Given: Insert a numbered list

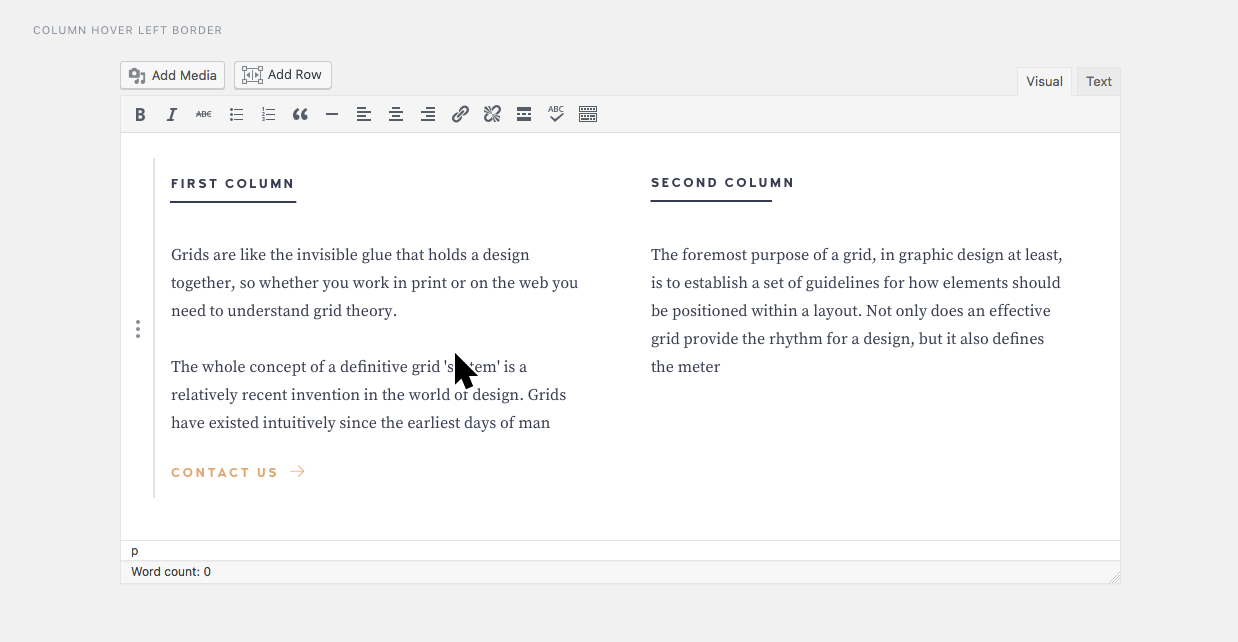Looking at the screenshot, I should [x=268, y=115].
